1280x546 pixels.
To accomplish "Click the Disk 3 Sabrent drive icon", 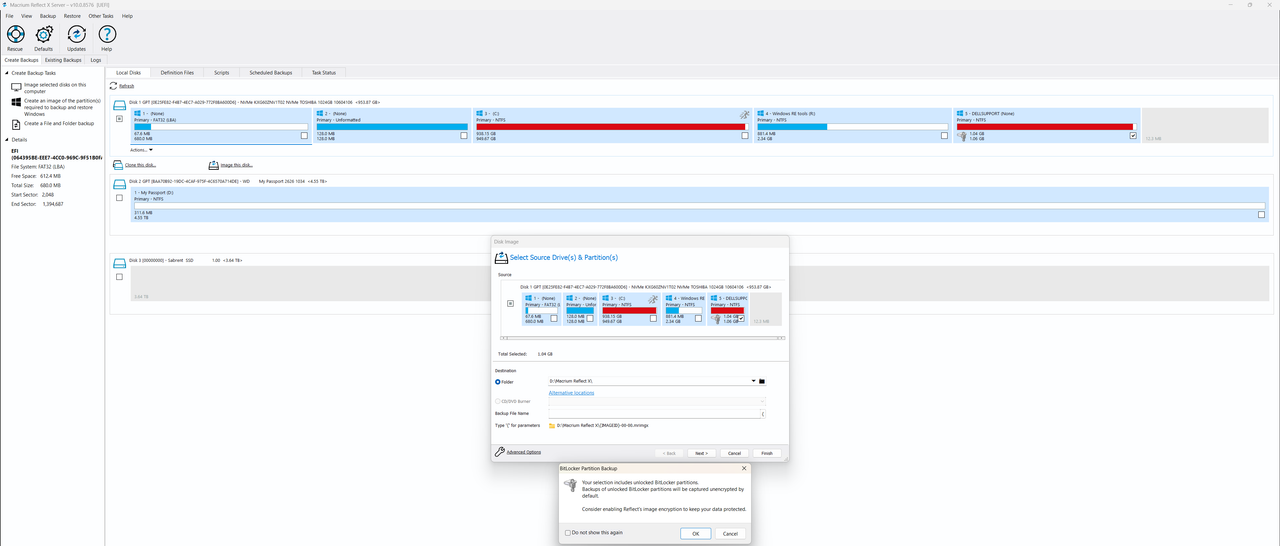I will coord(119,262).
